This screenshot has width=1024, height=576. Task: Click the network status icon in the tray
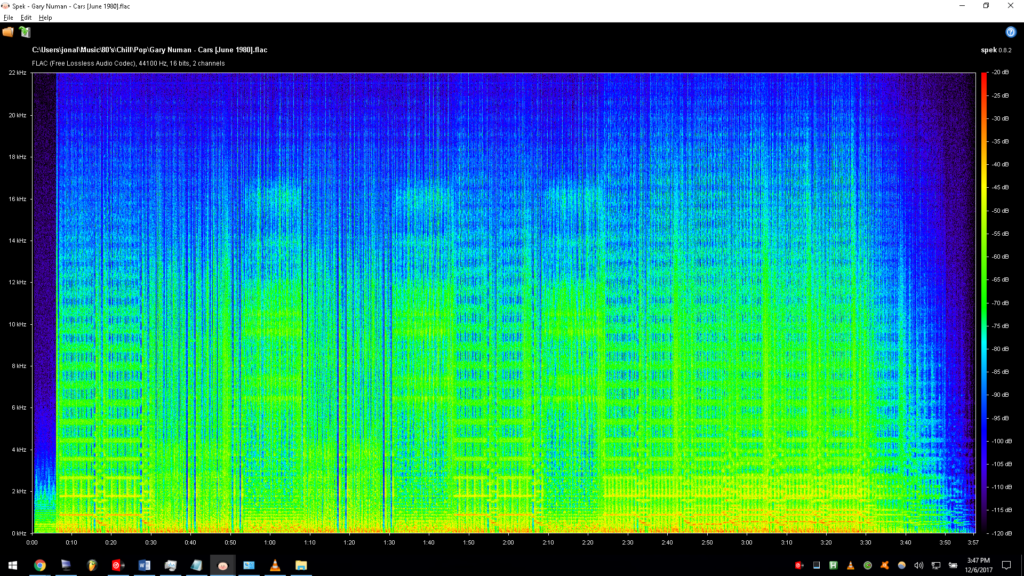936,566
